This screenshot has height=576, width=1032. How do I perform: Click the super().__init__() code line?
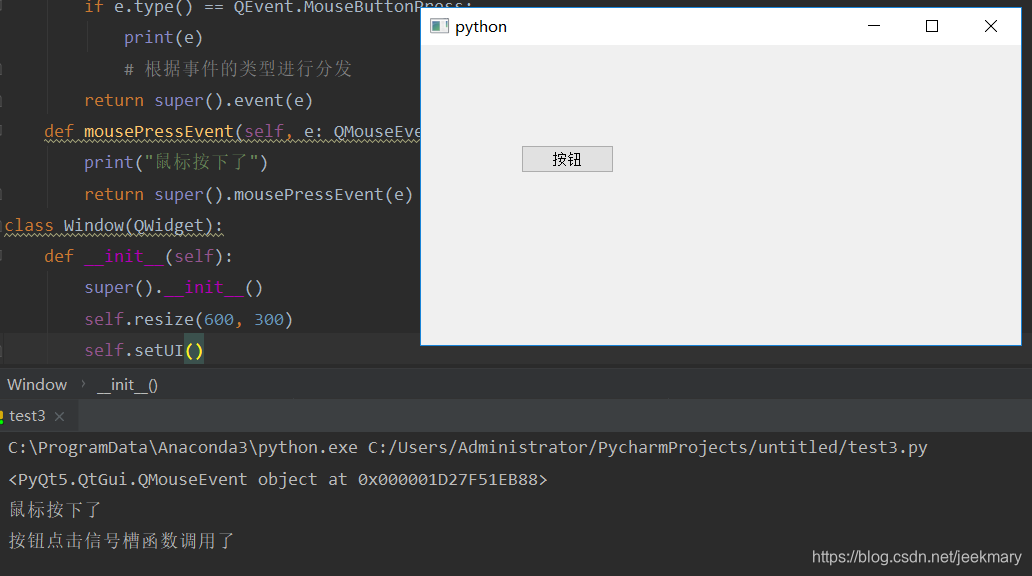174,288
